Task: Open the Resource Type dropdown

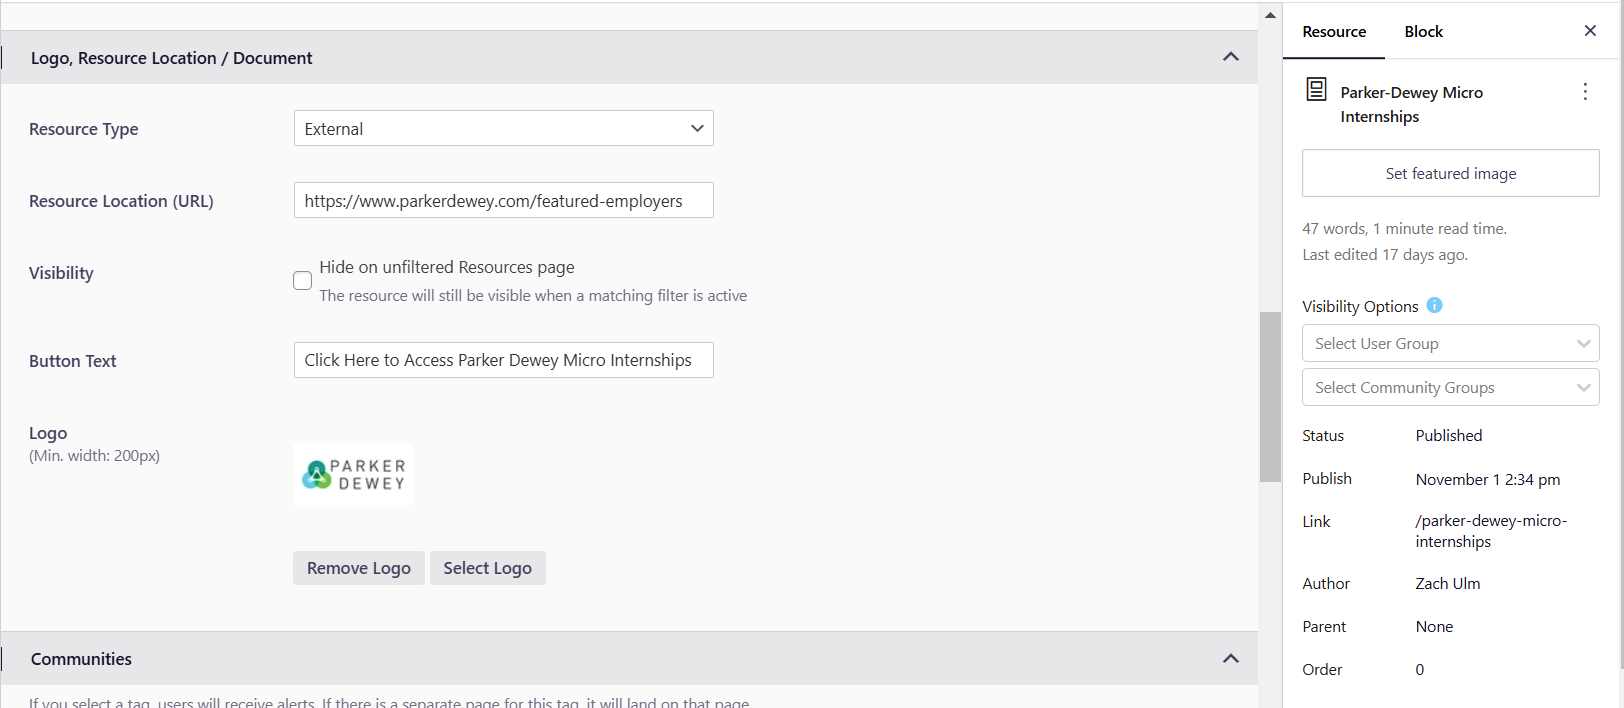Action: point(503,129)
